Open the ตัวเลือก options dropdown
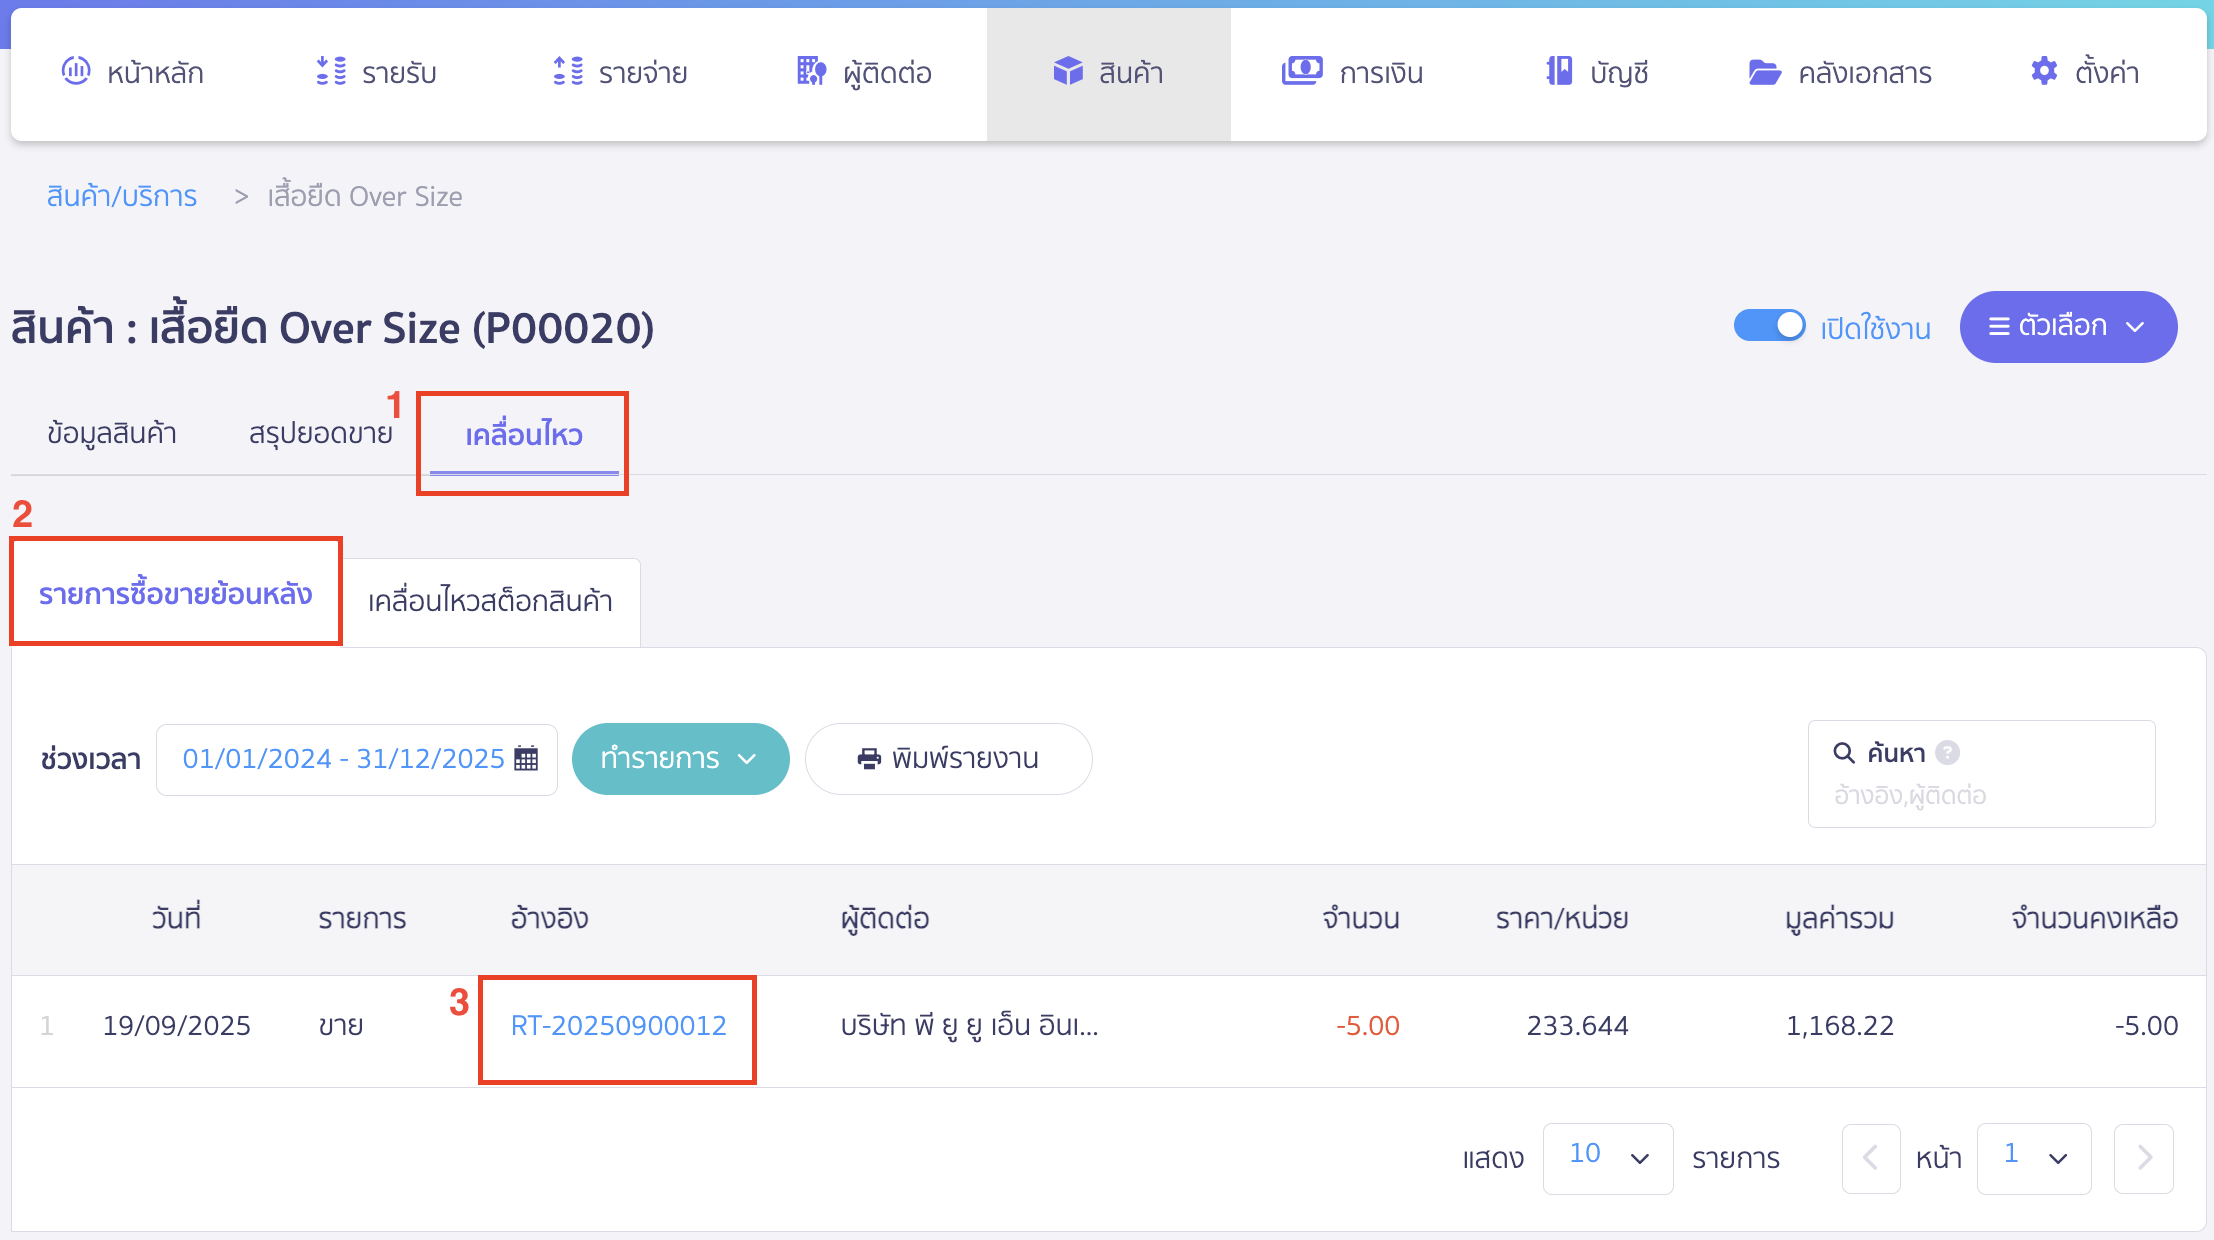 [2067, 327]
